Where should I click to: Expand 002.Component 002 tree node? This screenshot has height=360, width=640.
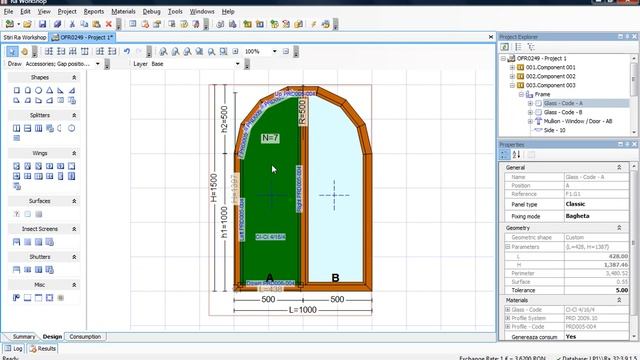pos(512,76)
